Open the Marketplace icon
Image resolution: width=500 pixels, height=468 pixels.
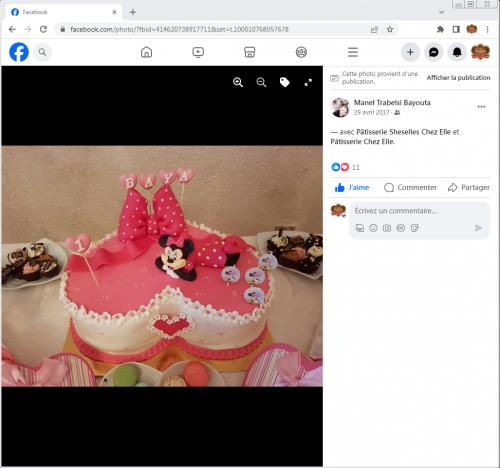pyautogui.click(x=250, y=52)
